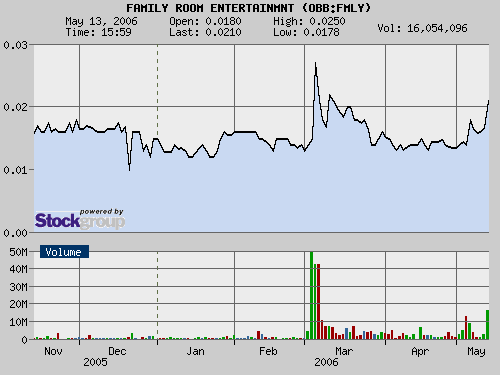
Task: Click the 'Open: 0.0180' value
Action: pyautogui.click(x=205, y=21)
